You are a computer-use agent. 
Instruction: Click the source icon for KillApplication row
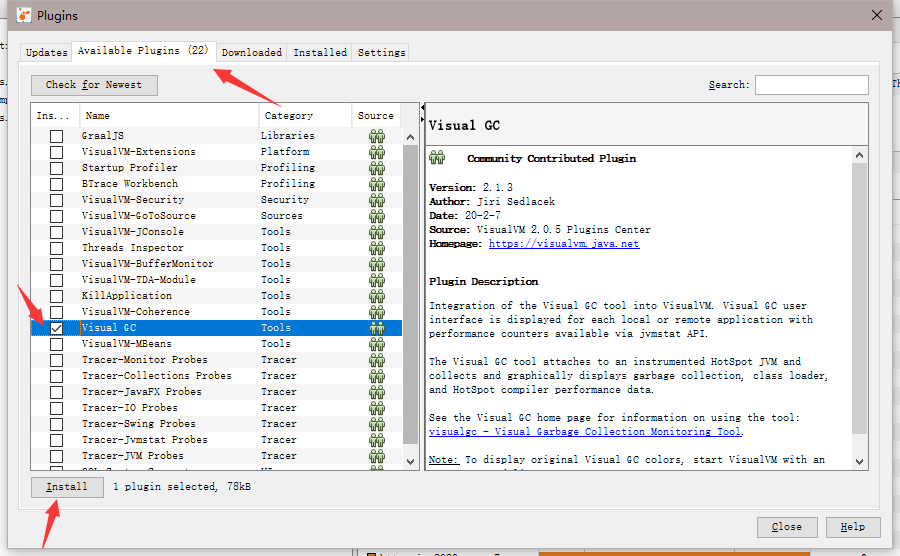tap(377, 296)
